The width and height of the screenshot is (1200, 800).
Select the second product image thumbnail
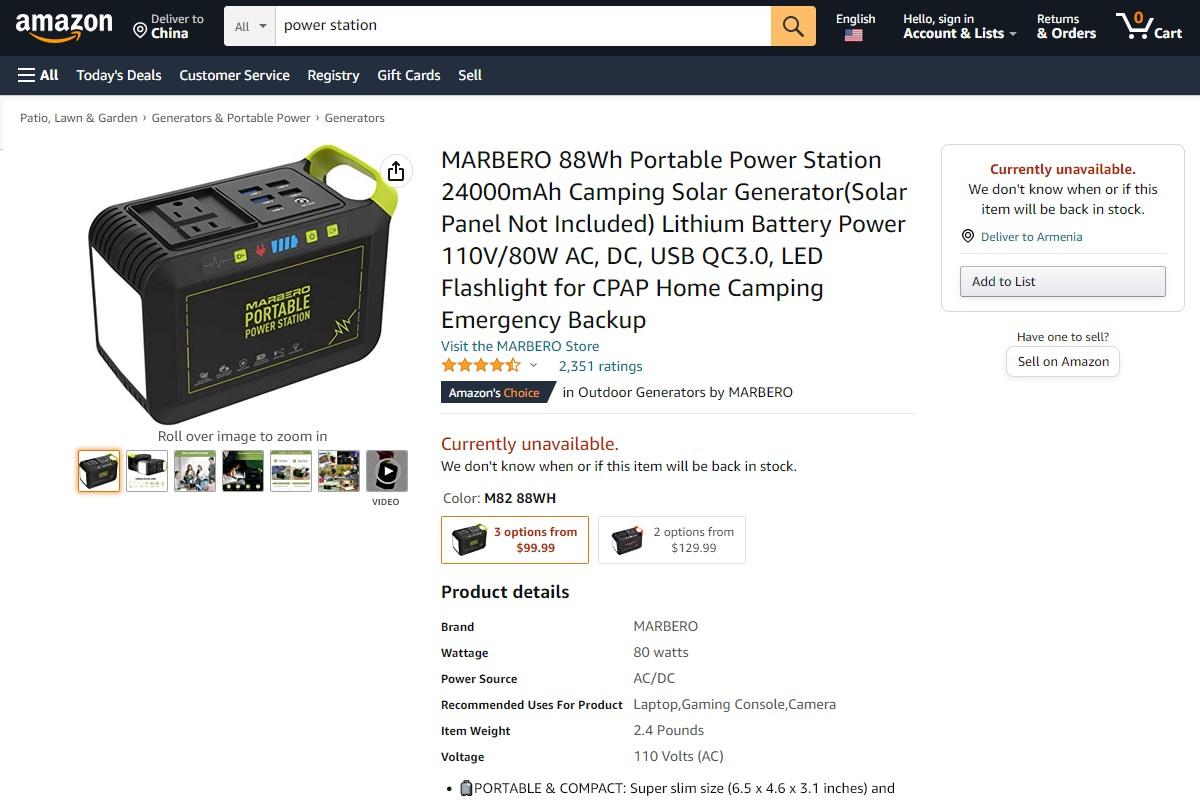pos(147,471)
